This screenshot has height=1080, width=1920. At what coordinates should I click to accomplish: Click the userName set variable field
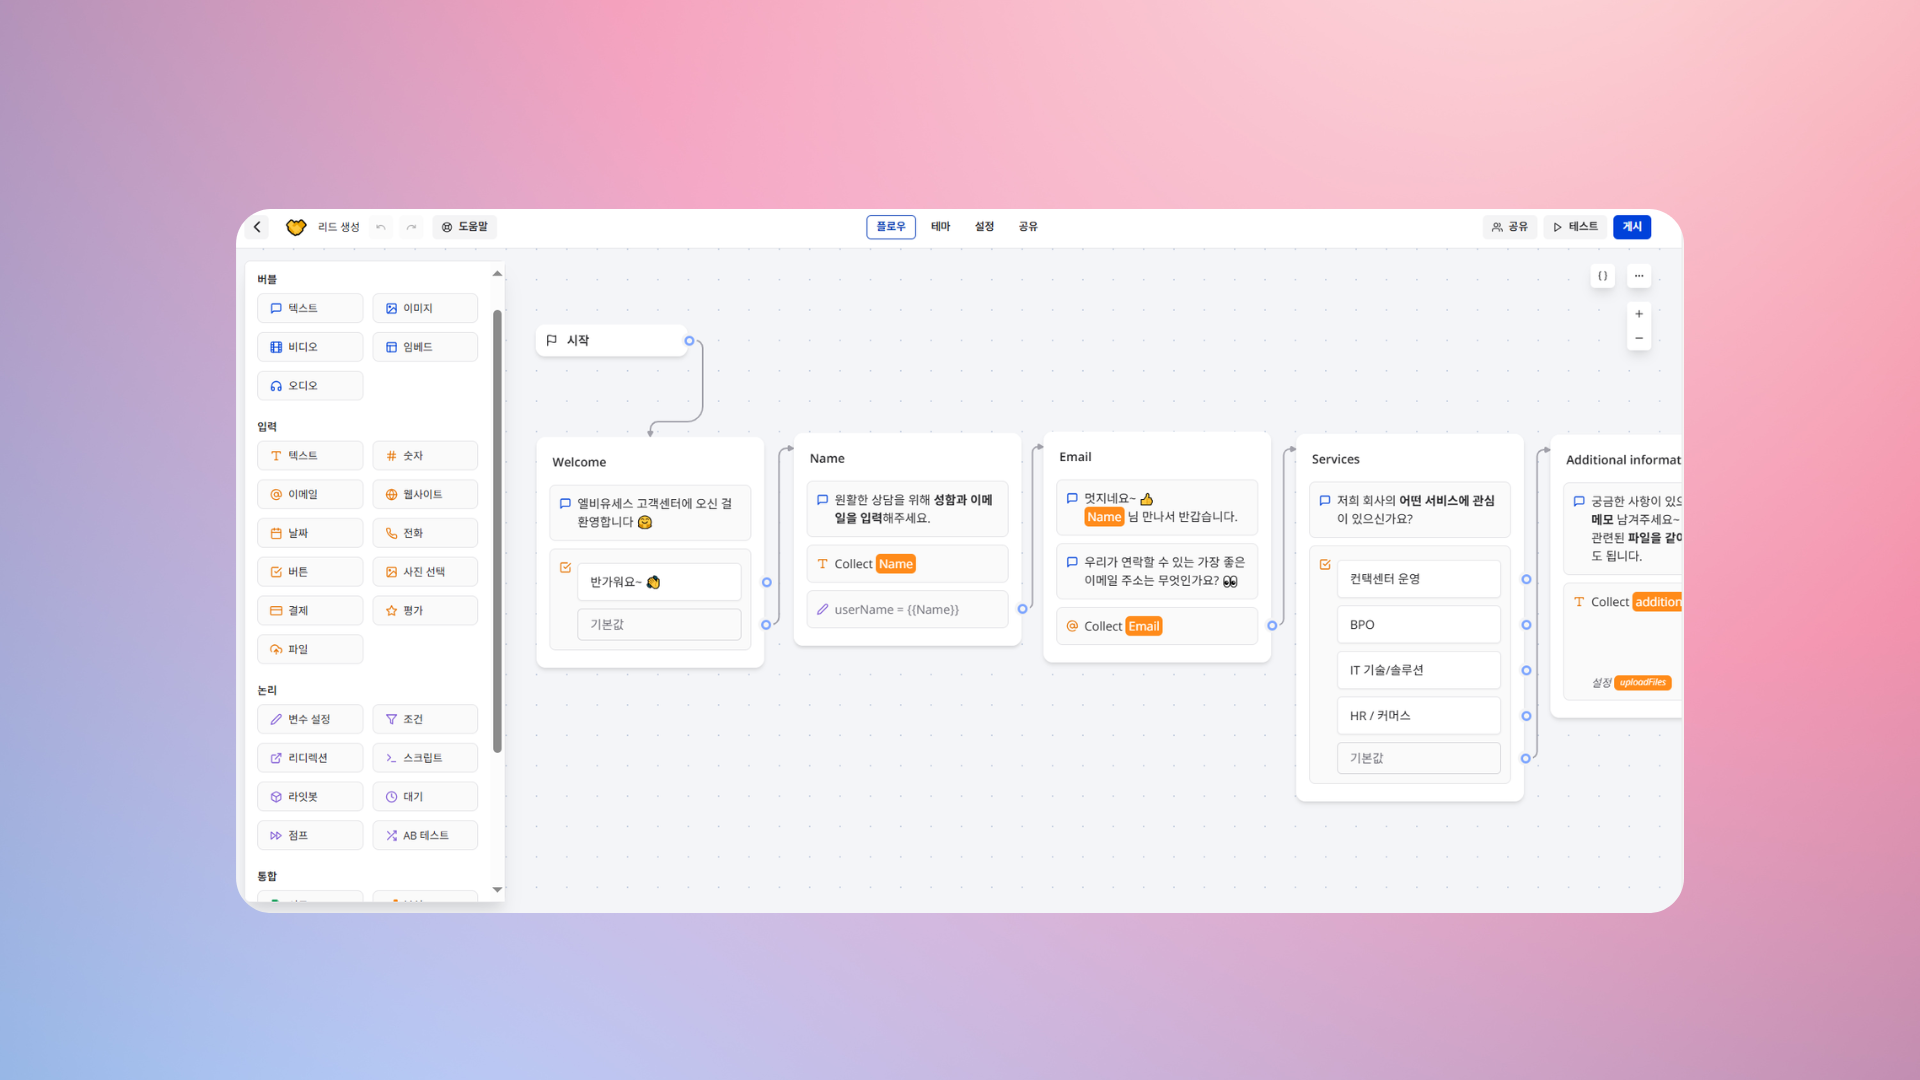[x=906, y=610]
